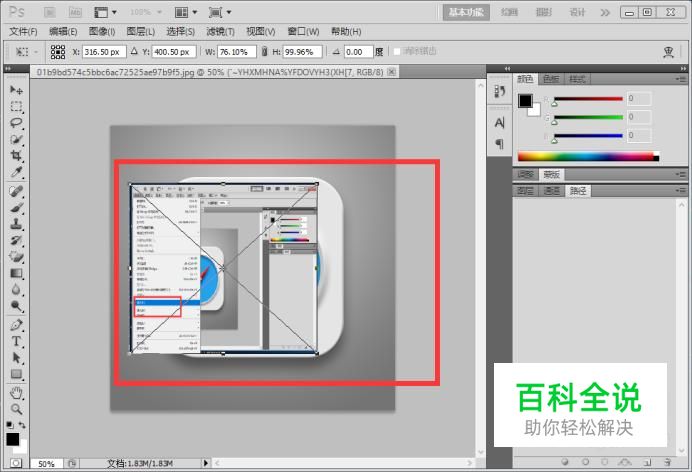The height and width of the screenshot is (472, 692).
Task: Toggle maintain aspect ratio chain link
Action: [x=264, y=52]
